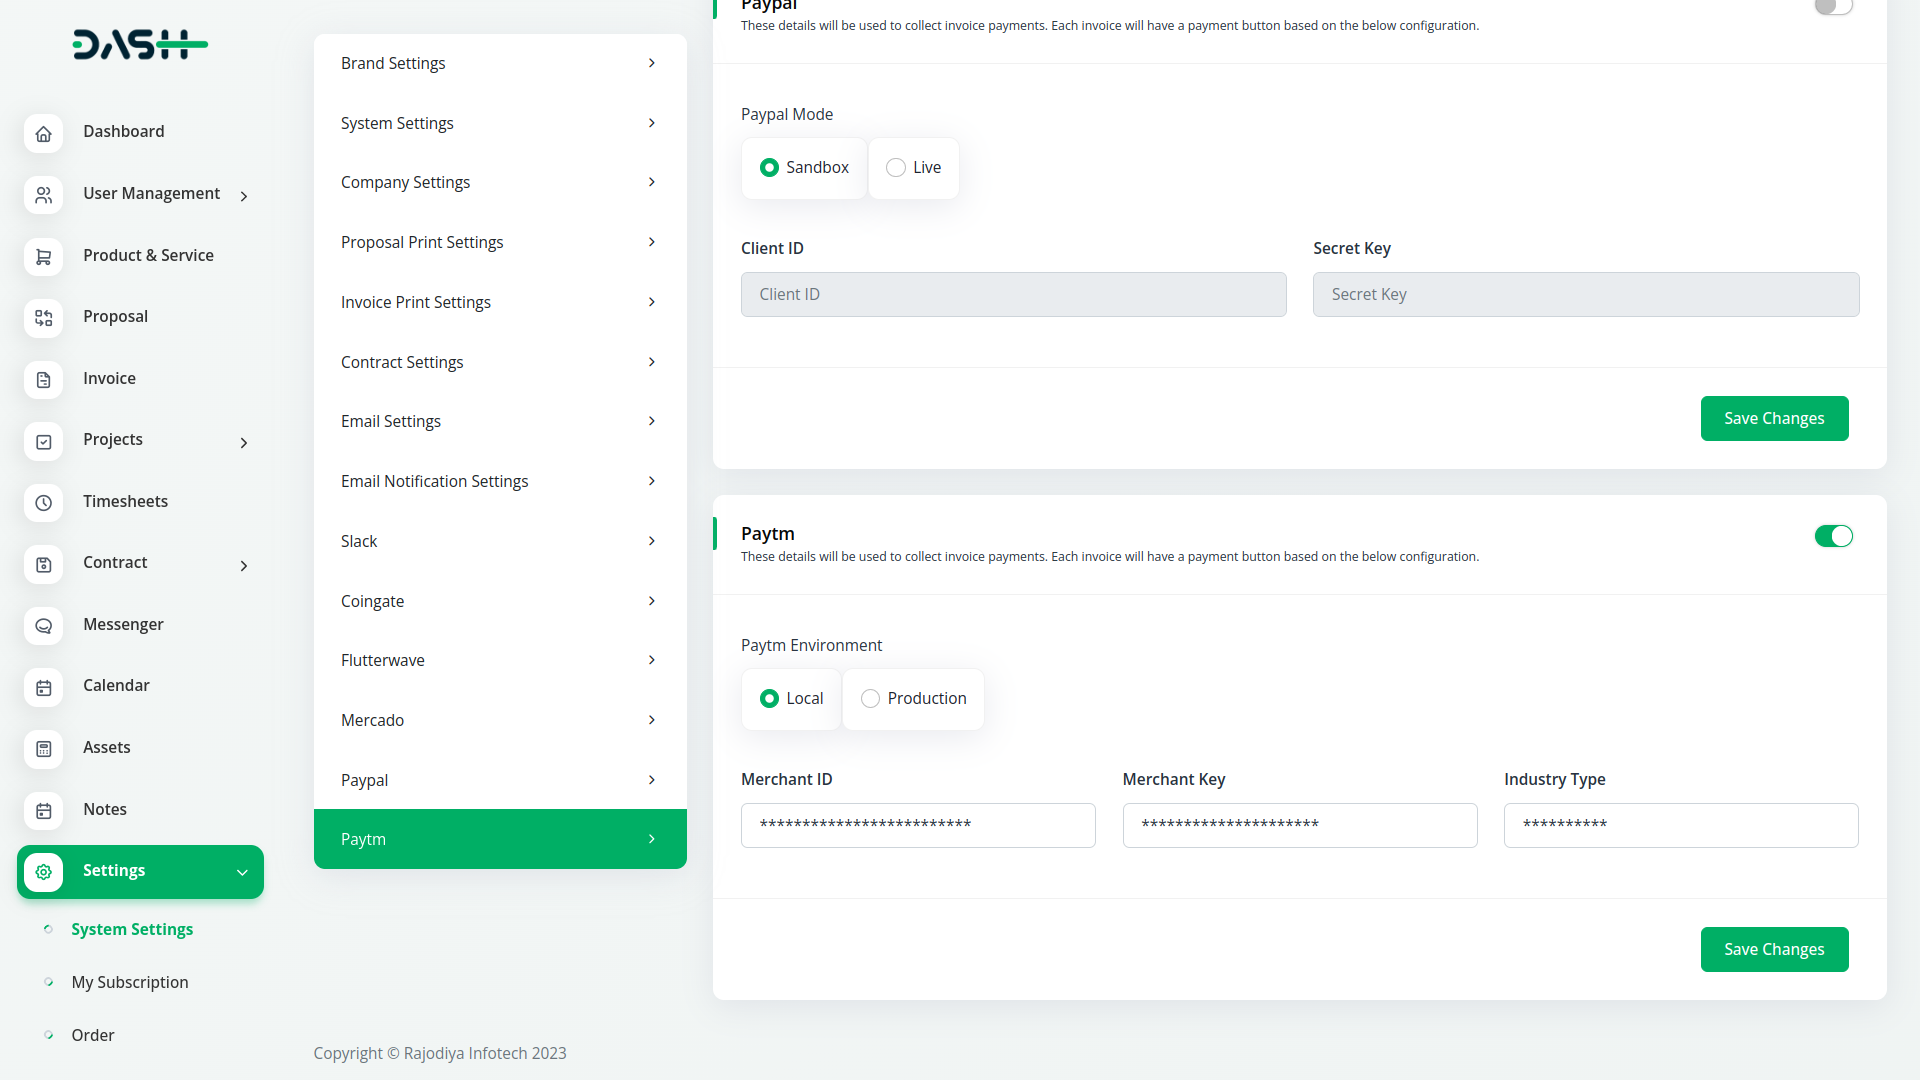Go to Flutterwave settings section
Screen dimensions: 1920x1080
coord(499,661)
